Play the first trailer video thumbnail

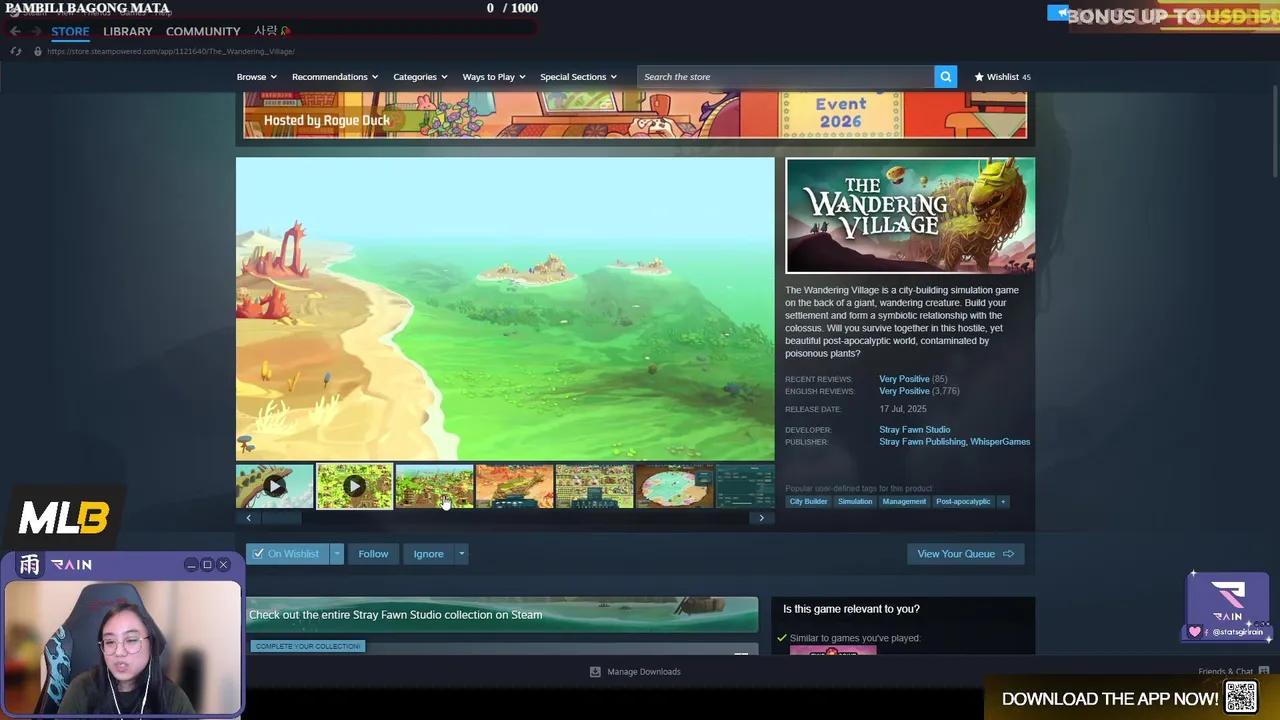275,486
